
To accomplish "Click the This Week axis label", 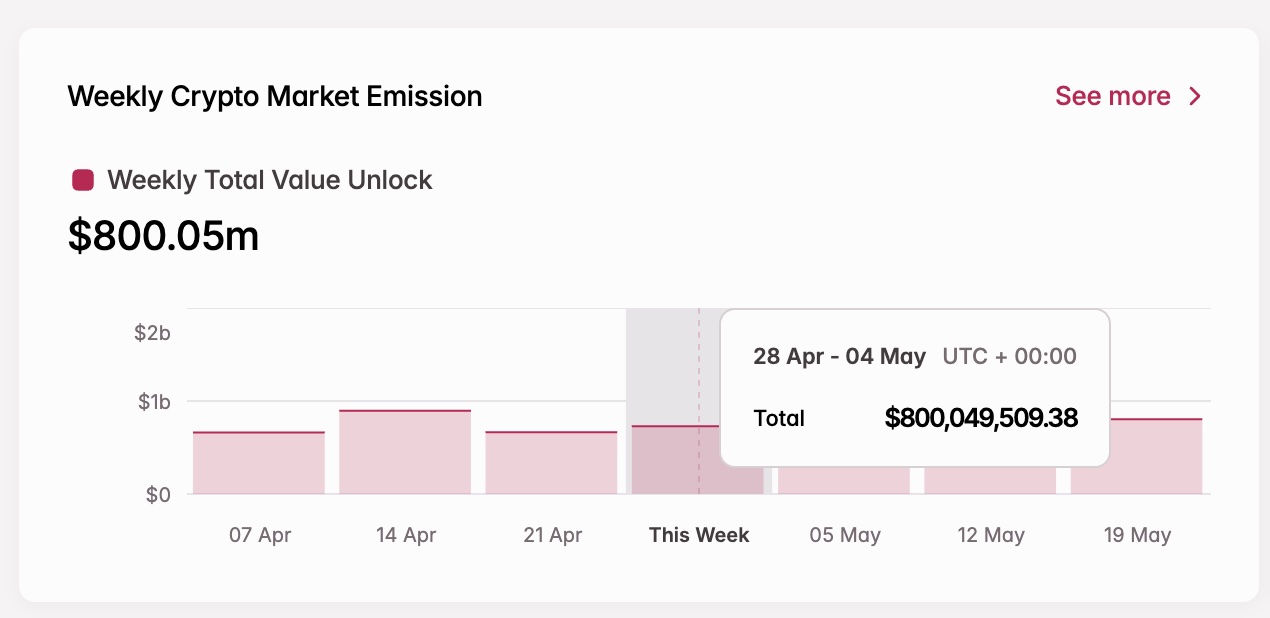I will pos(699,535).
